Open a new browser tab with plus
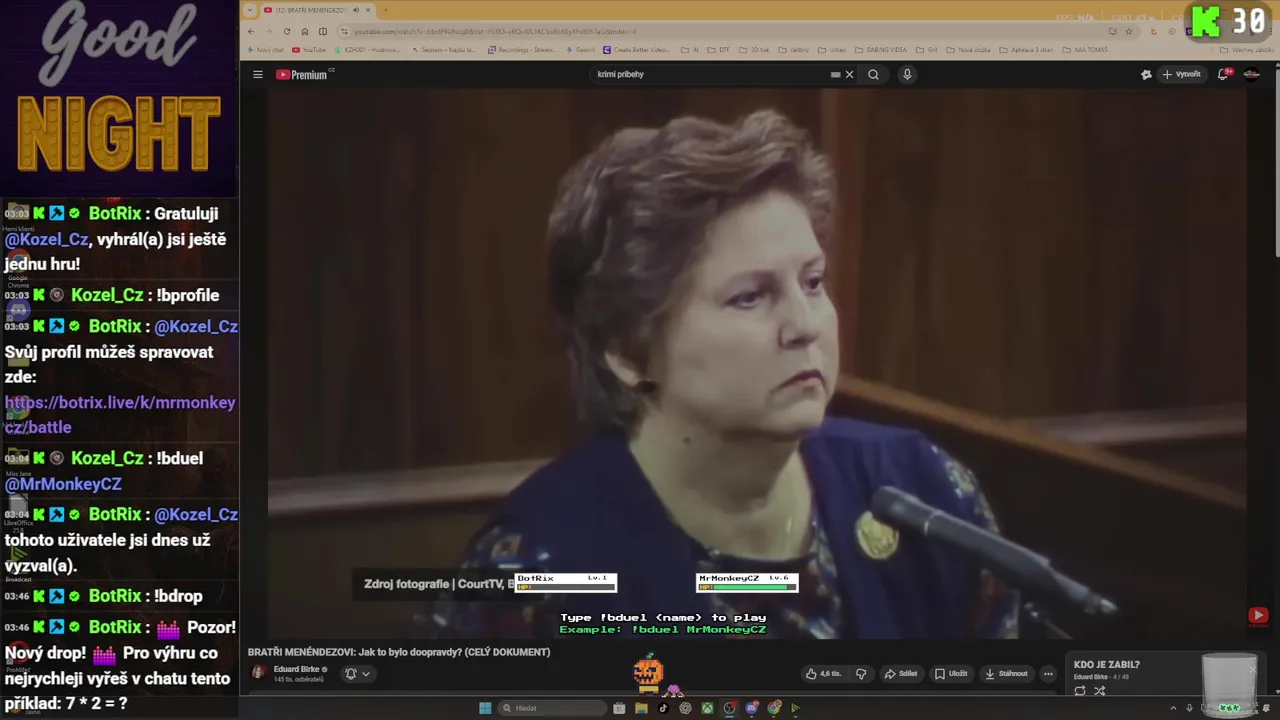This screenshot has height=720, width=1280. (385, 10)
